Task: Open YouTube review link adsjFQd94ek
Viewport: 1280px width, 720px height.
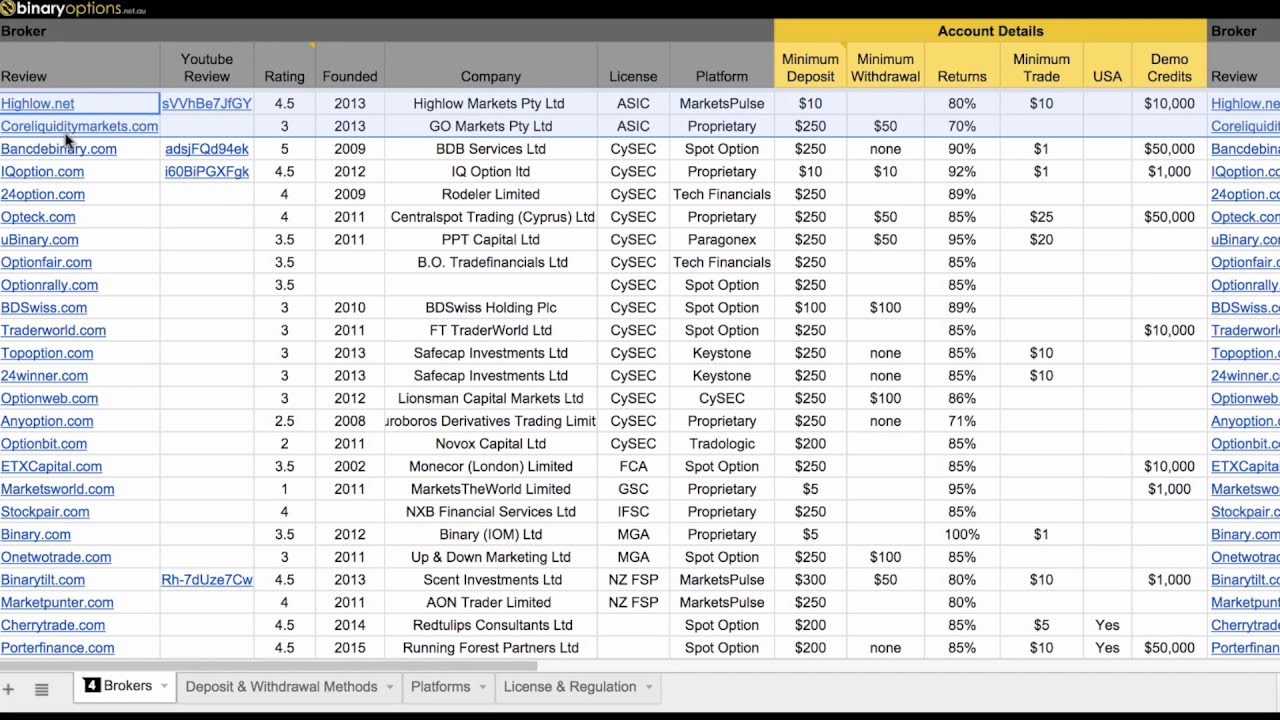Action: pos(207,149)
